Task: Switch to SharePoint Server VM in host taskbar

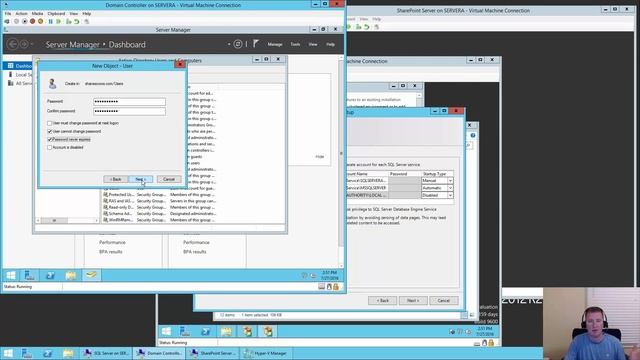Action: coord(213,353)
